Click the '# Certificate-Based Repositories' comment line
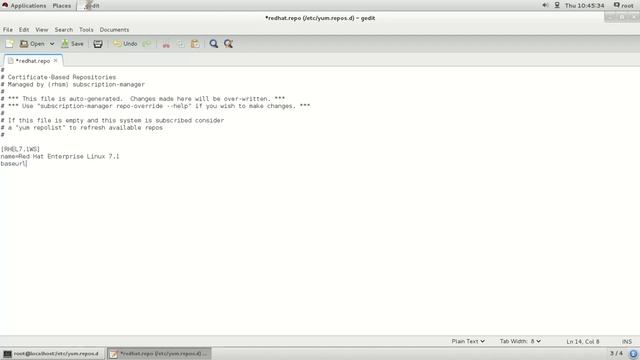640x360 pixels. (58, 77)
